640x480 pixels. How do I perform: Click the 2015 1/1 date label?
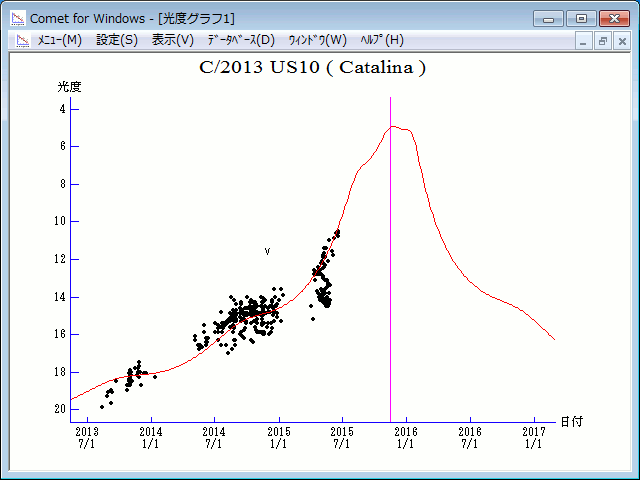279,438
